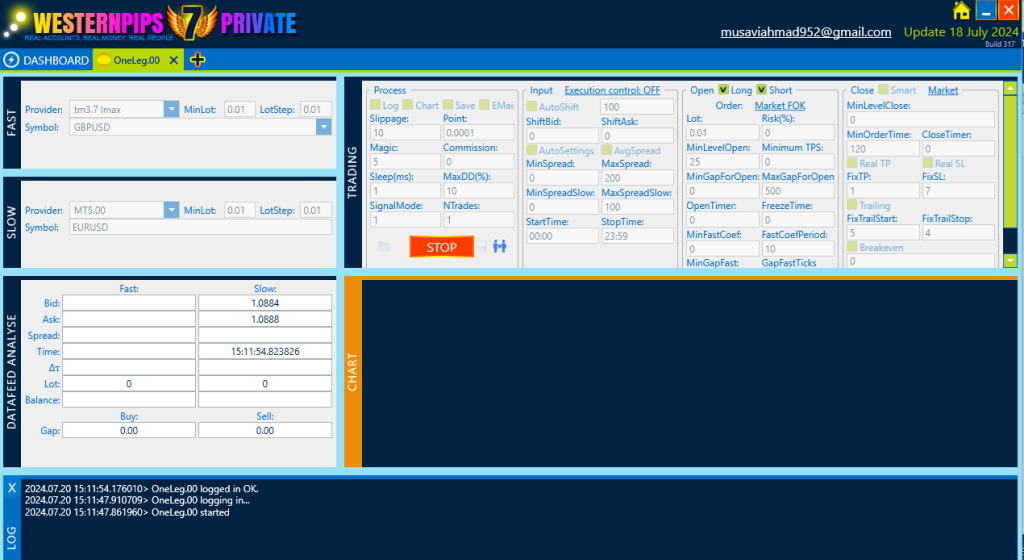Viewport: 1024px width, 560px height.
Task: Click the 'OneLeg.00 logged in OK.' log line
Action: coord(142,488)
